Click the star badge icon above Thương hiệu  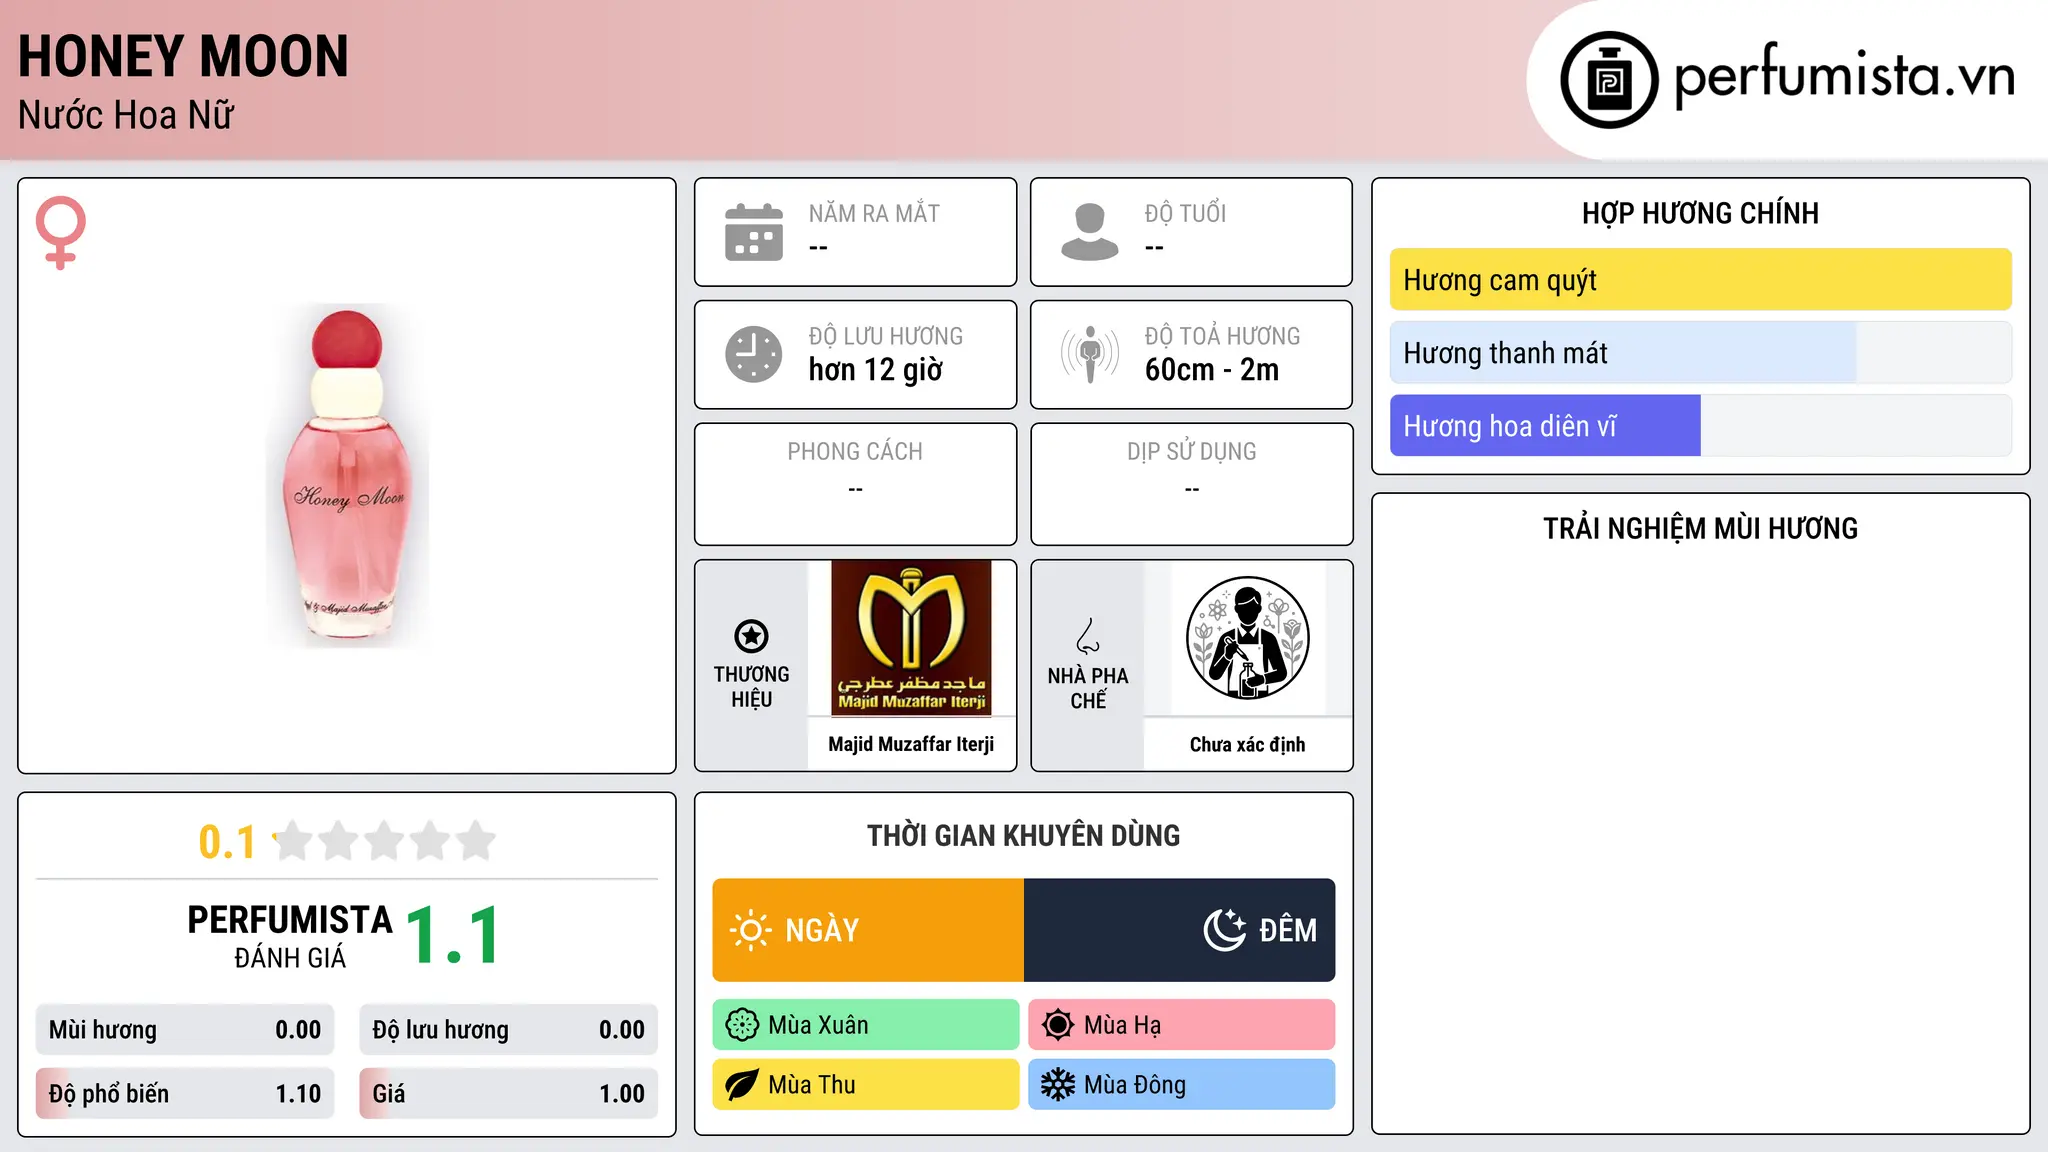(751, 636)
